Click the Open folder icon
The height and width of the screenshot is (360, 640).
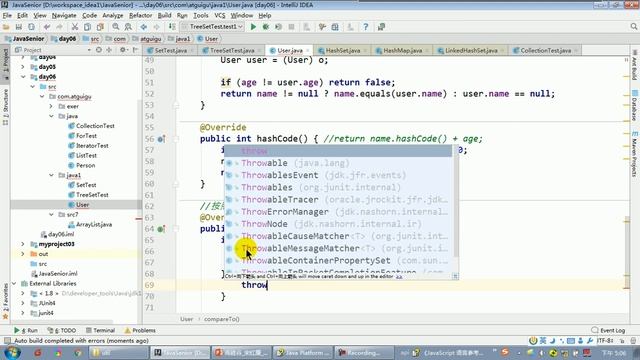tap(6, 27)
